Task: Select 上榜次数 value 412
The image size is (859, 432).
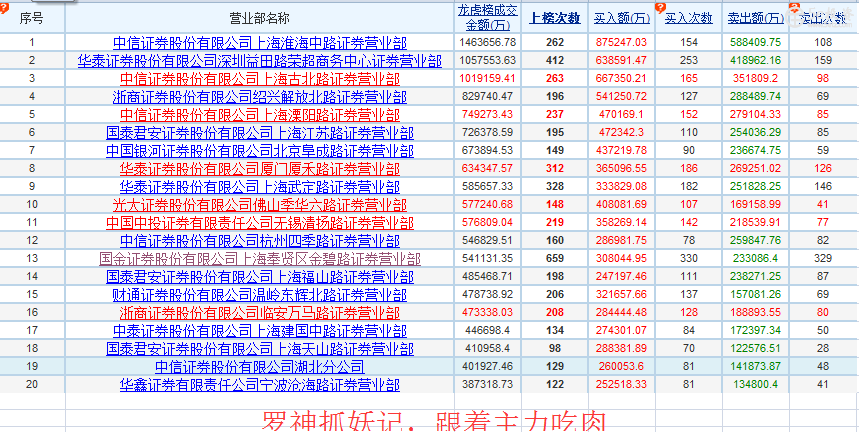Action: tap(555, 60)
